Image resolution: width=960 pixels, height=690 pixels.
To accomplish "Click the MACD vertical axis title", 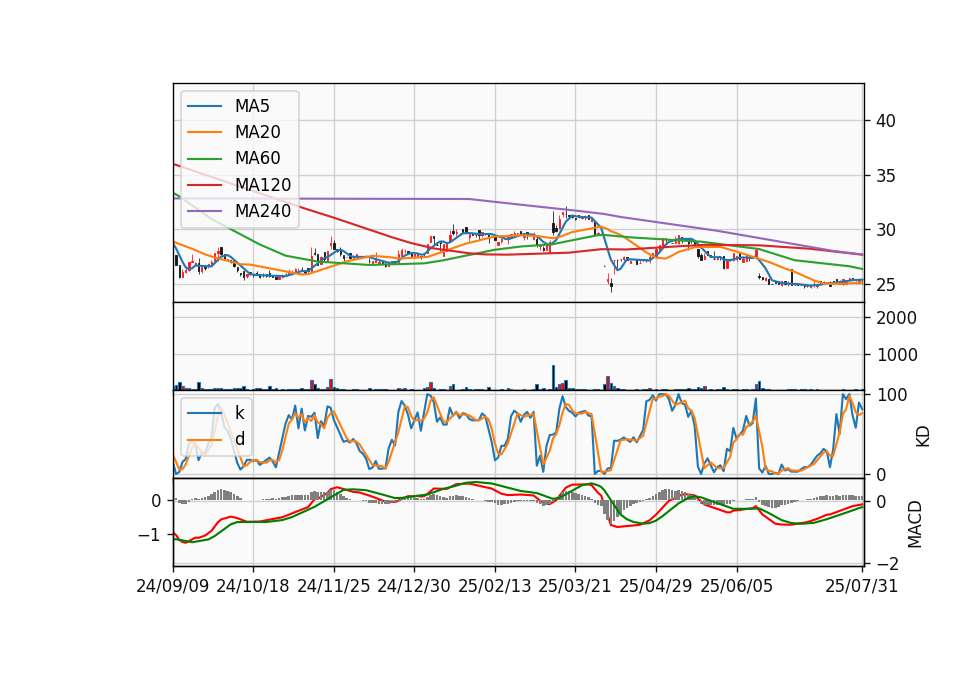I will [915, 524].
